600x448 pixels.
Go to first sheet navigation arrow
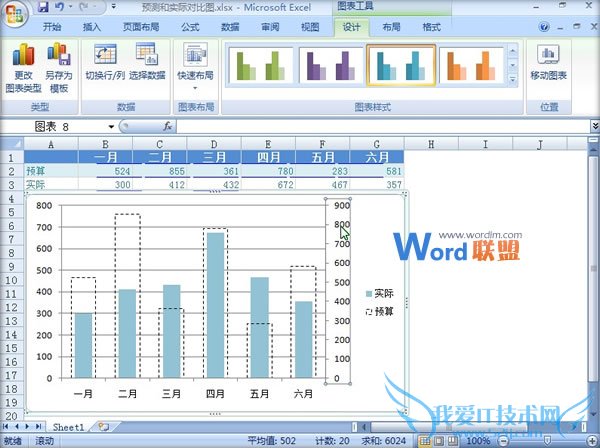click(x=6, y=426)
